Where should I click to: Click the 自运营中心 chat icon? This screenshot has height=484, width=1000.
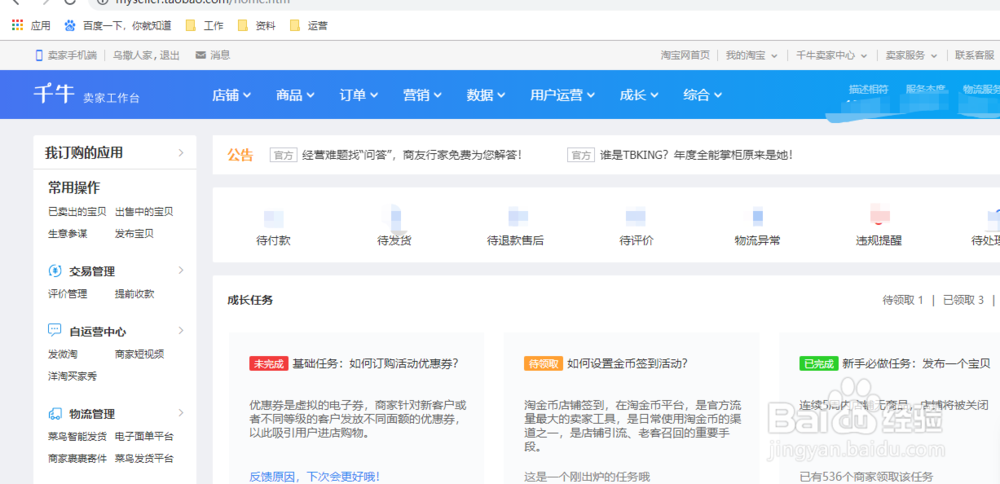coord(55,331)
